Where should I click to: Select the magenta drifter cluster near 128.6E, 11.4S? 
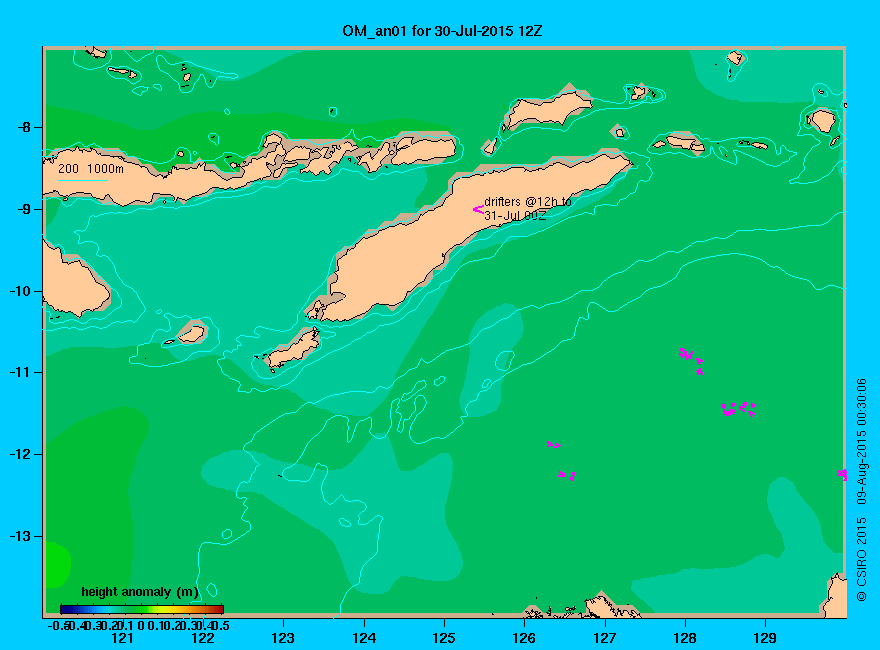pos(738,409)
